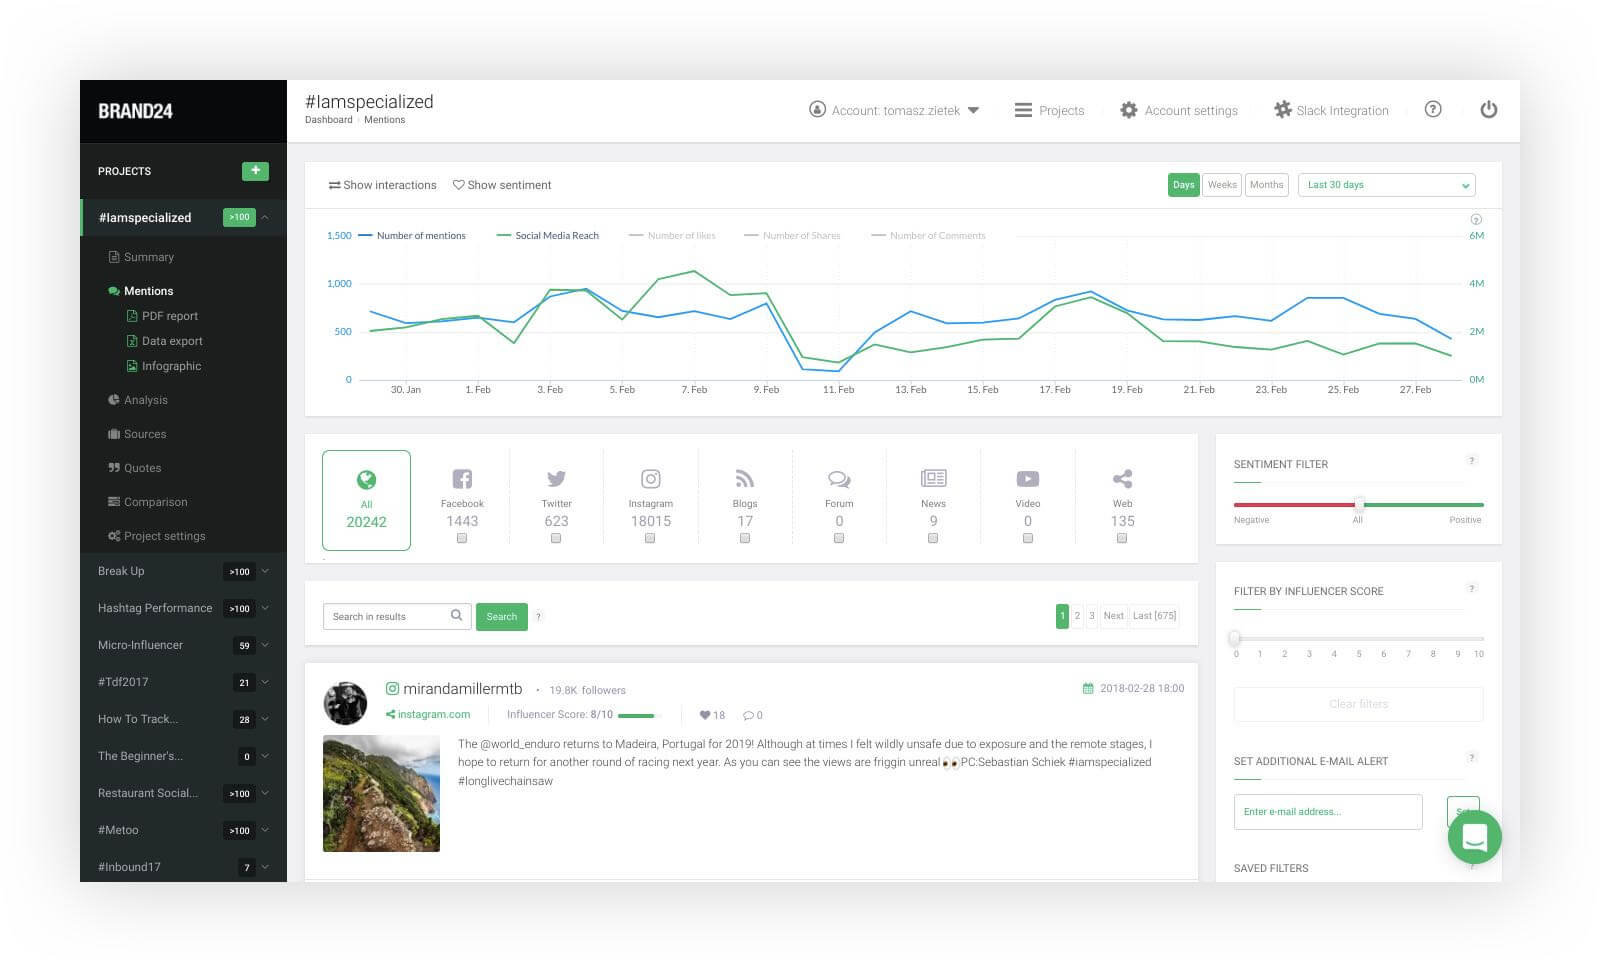The height and width of the screenshot is (962, 1600).
Task: Toggle Show interactions on the chart
Action: point(381,184)
